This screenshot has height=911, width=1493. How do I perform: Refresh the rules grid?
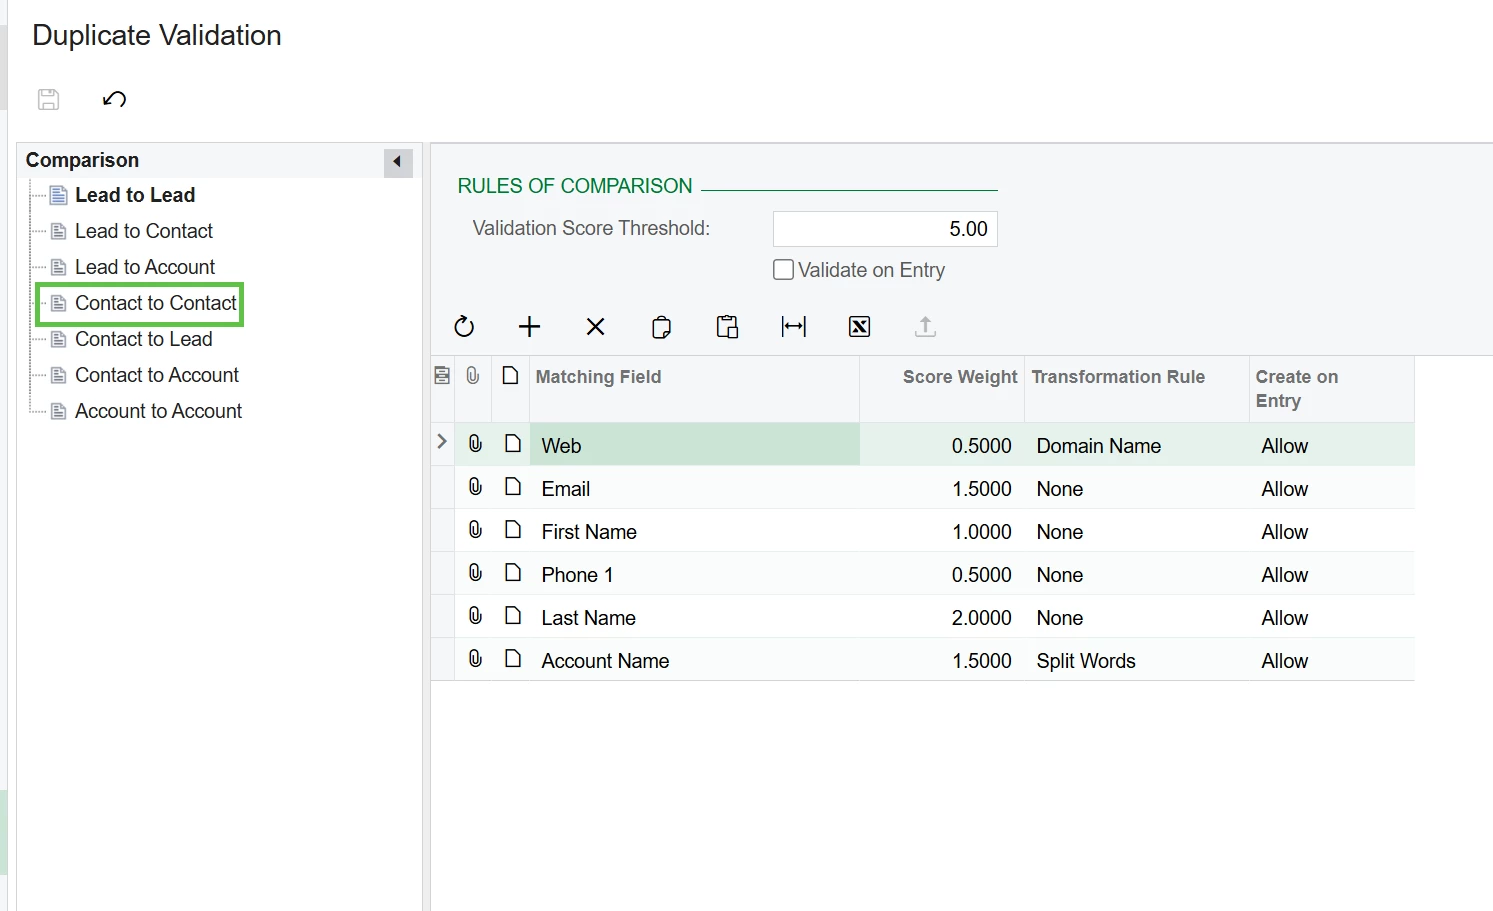464,327
